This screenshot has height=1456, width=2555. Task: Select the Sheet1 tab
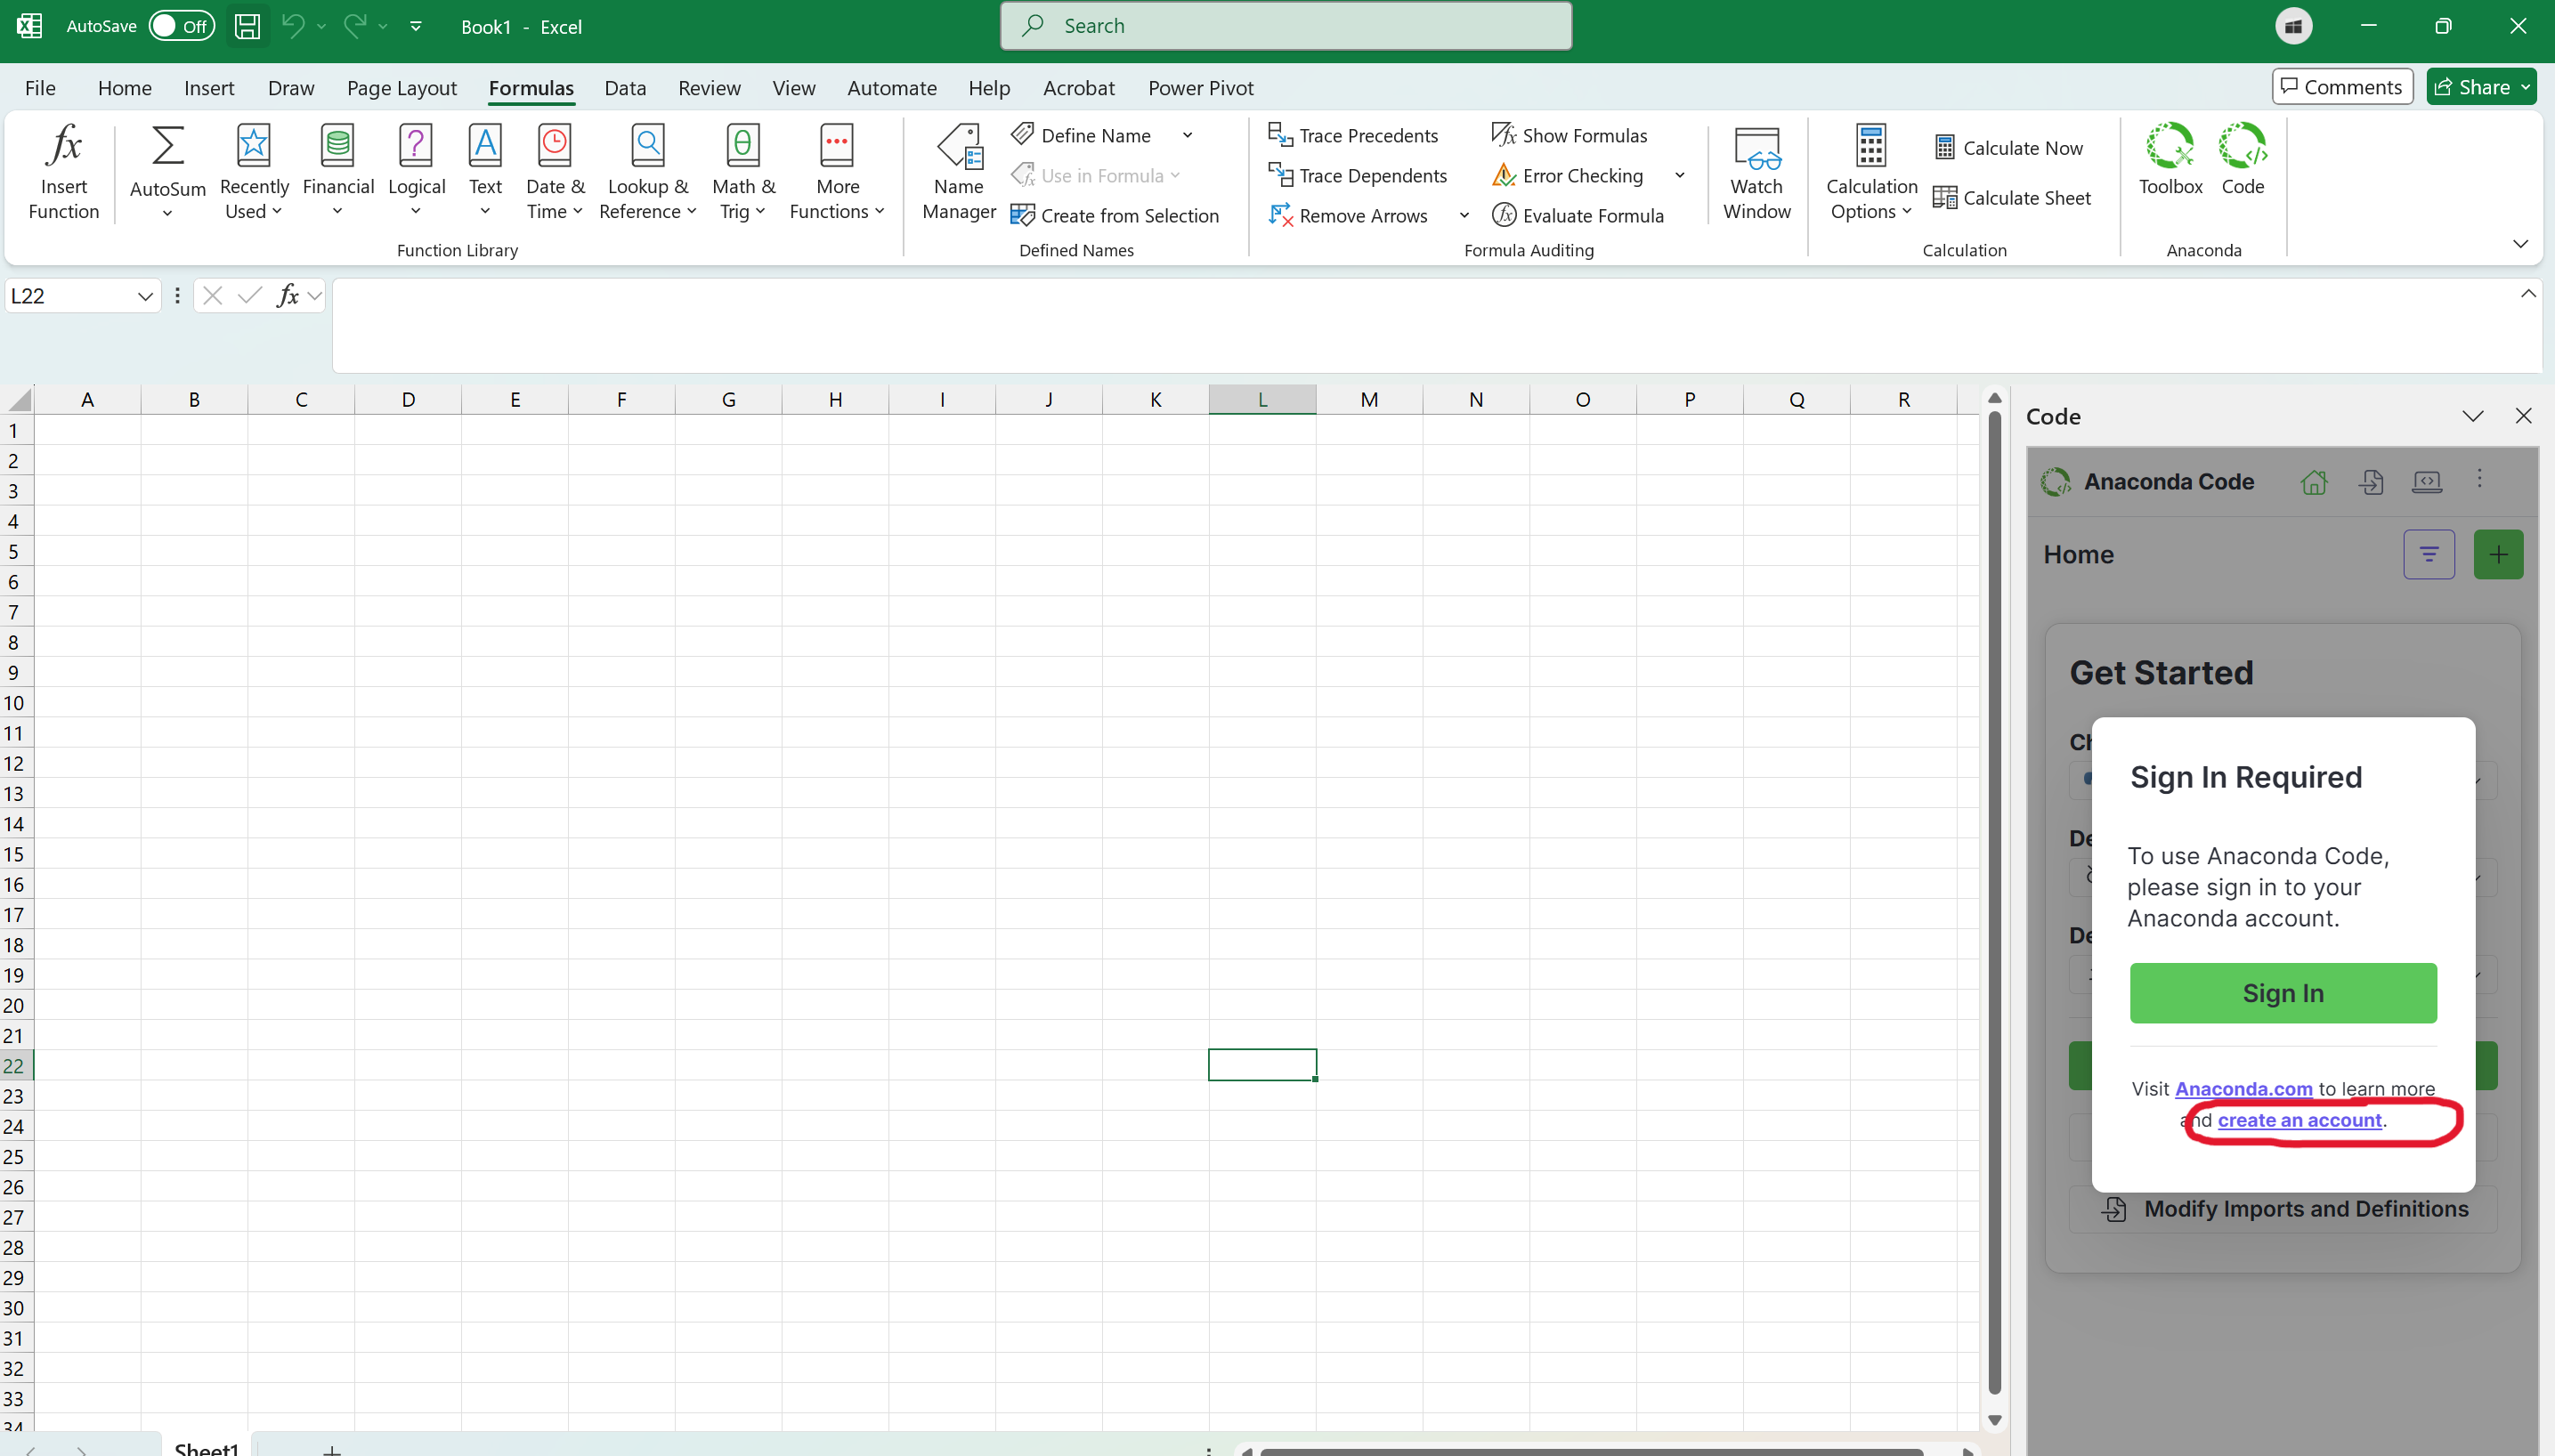(x=206, y=1447)
